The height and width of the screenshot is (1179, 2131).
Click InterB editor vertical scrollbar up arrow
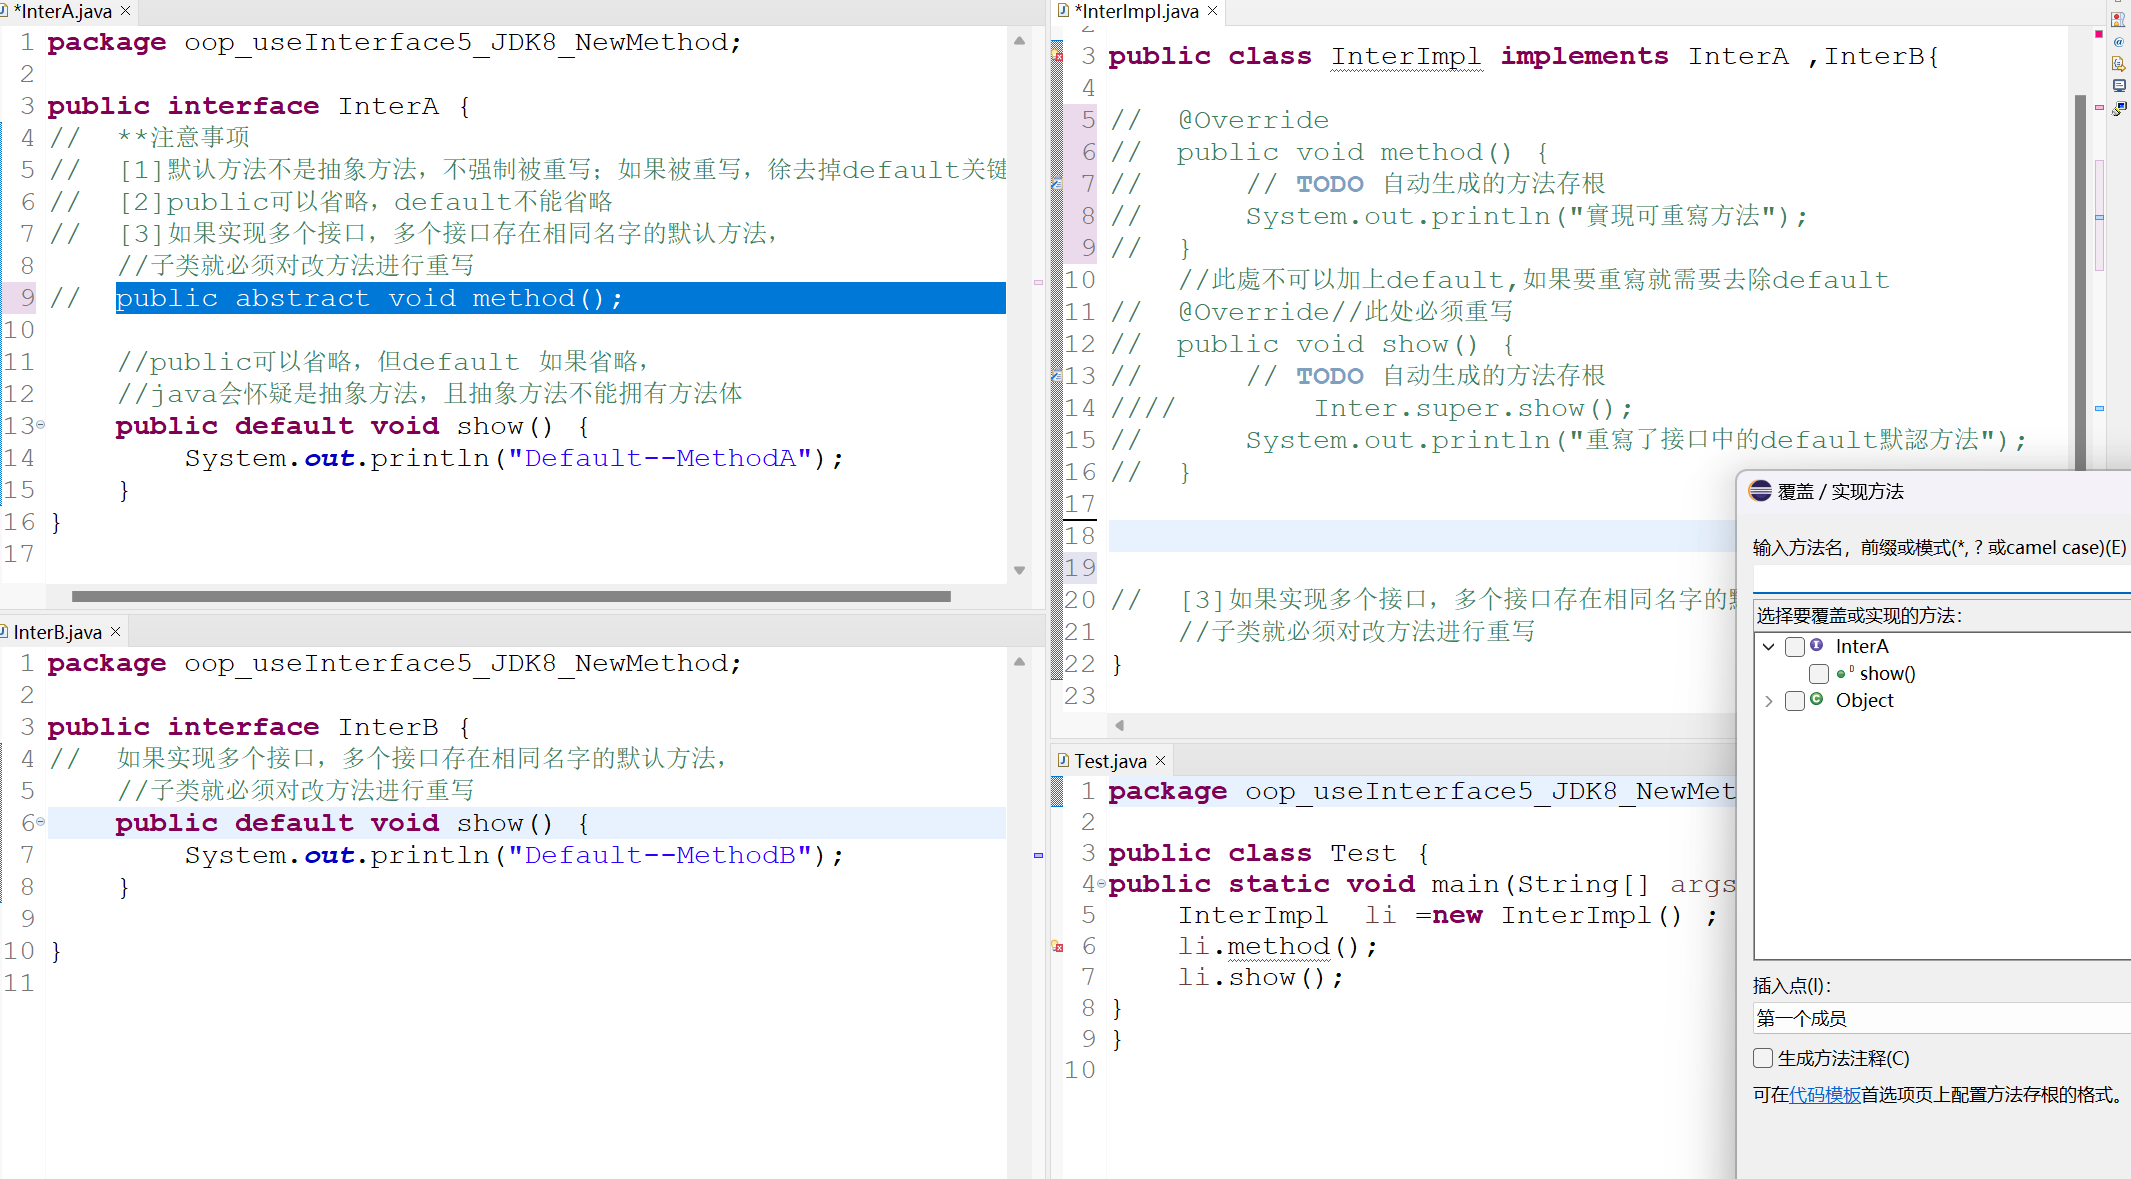click(1019, 662)
